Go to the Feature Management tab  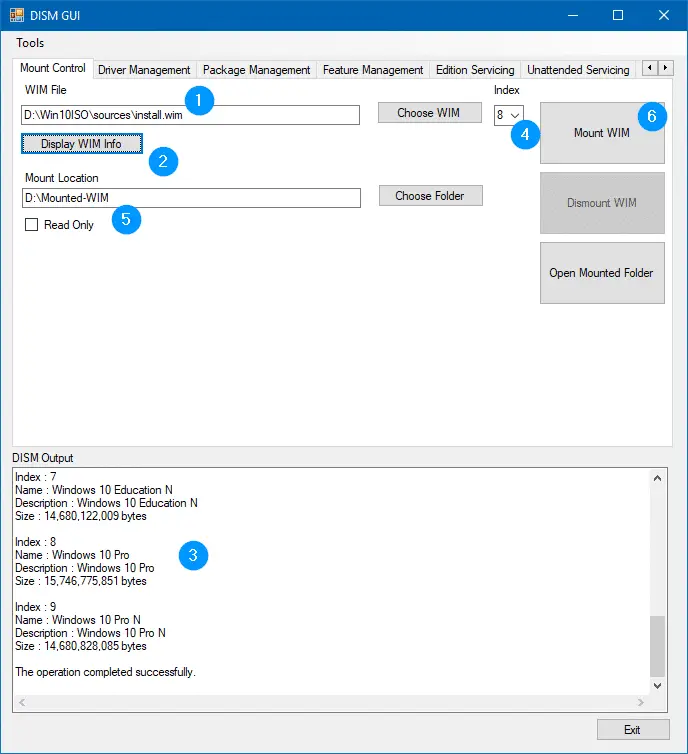pyautogui.click(x=373, y=70)
